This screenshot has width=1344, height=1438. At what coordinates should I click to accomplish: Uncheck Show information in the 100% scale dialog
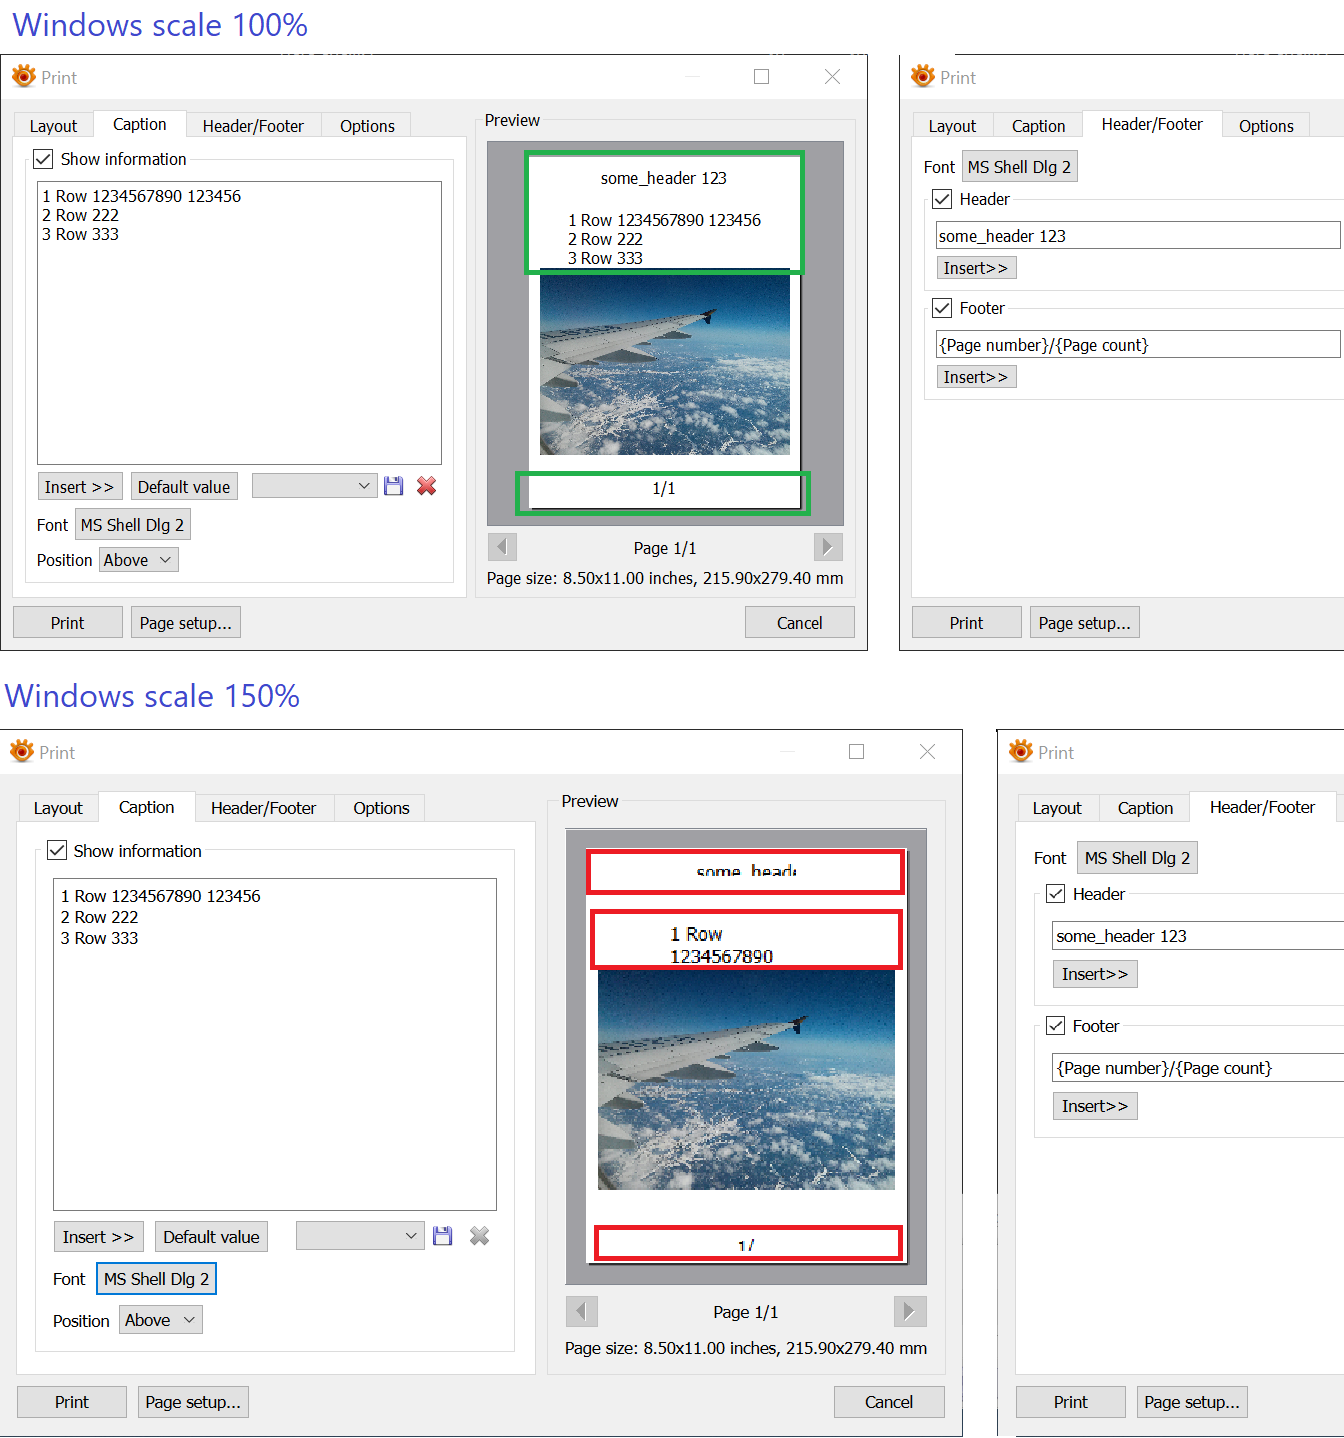[43, 159]
